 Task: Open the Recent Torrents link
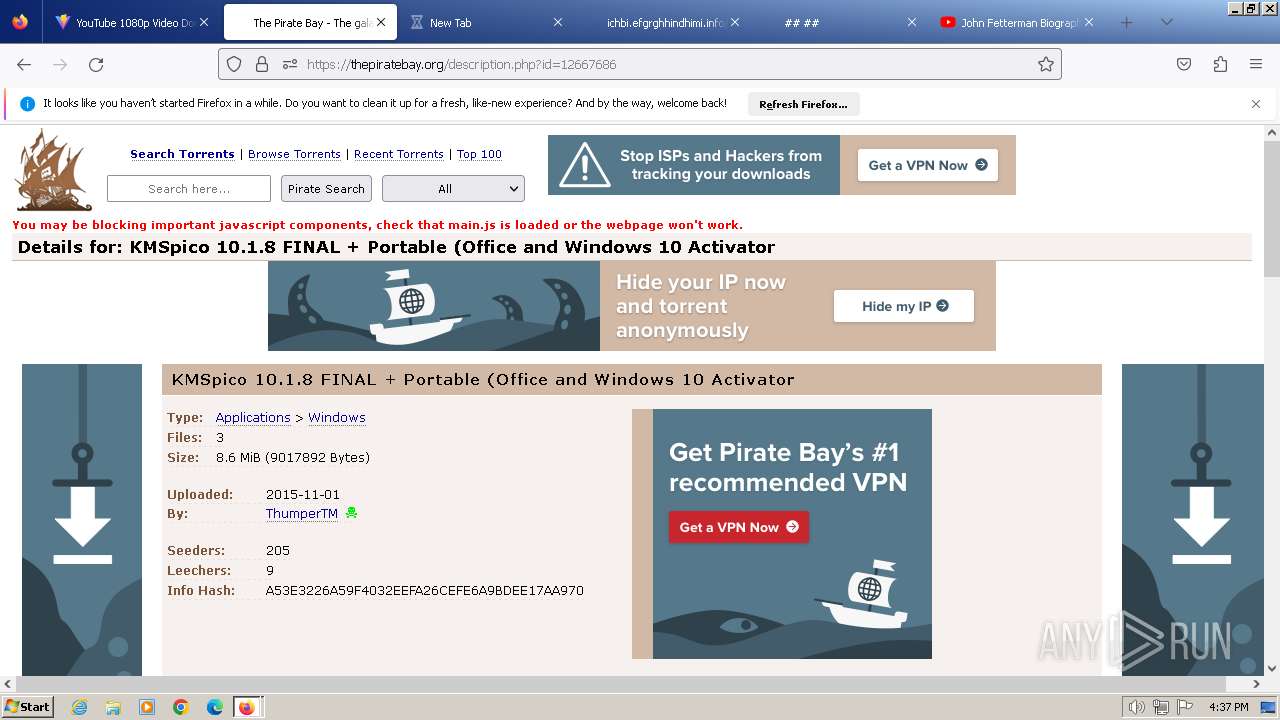(398, 154)
